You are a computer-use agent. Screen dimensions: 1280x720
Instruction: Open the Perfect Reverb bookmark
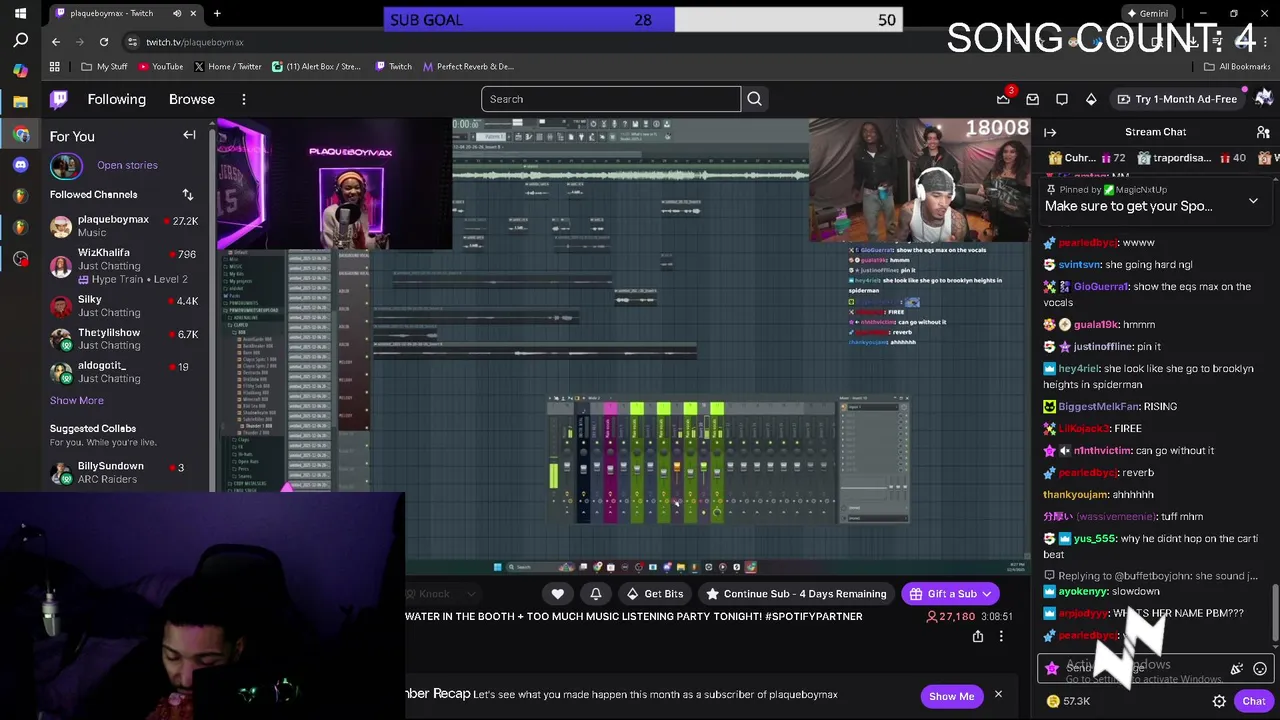point(468,67)
